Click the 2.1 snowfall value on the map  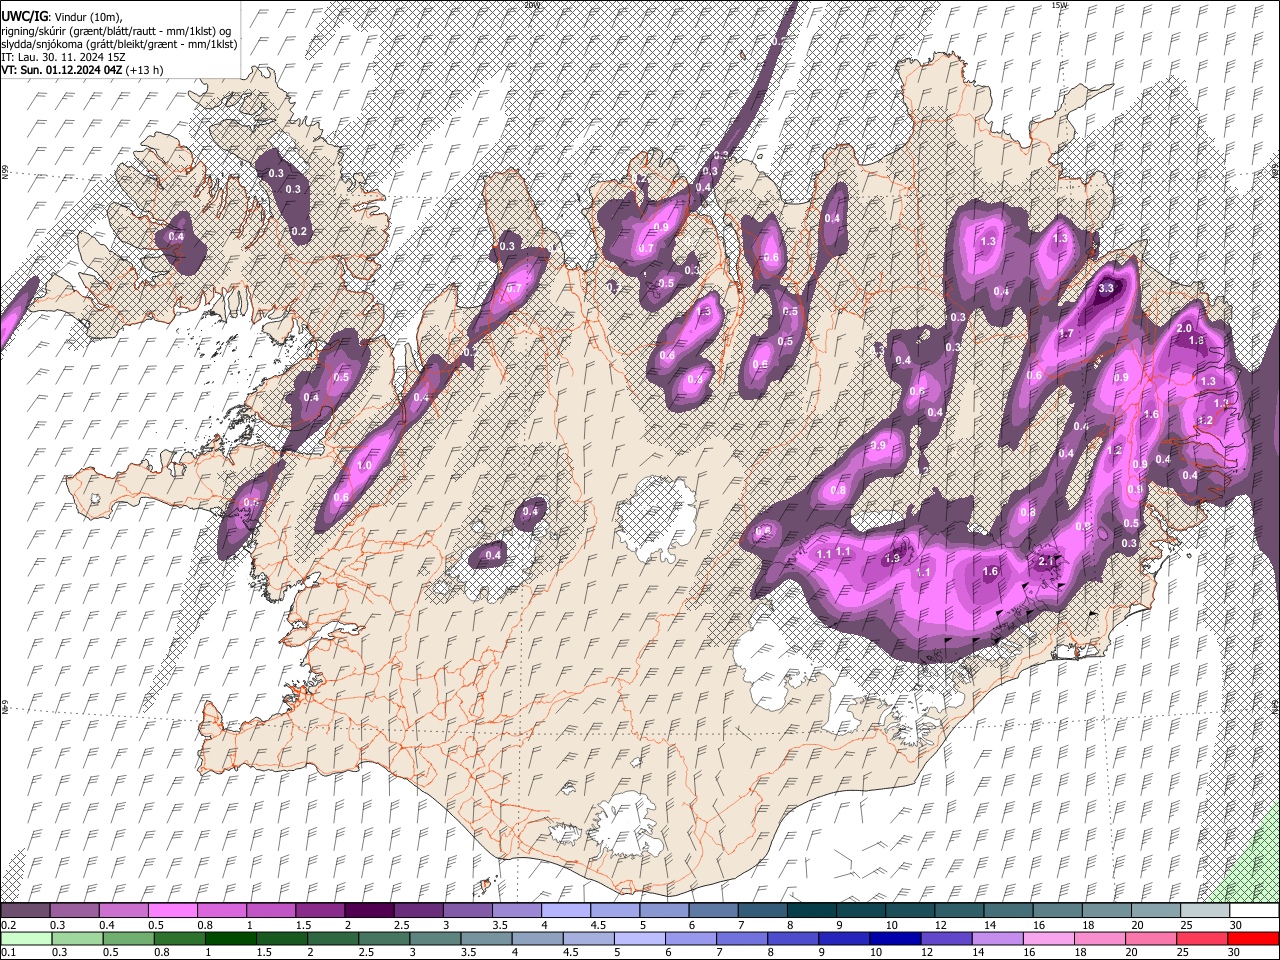pos(1047,561)
